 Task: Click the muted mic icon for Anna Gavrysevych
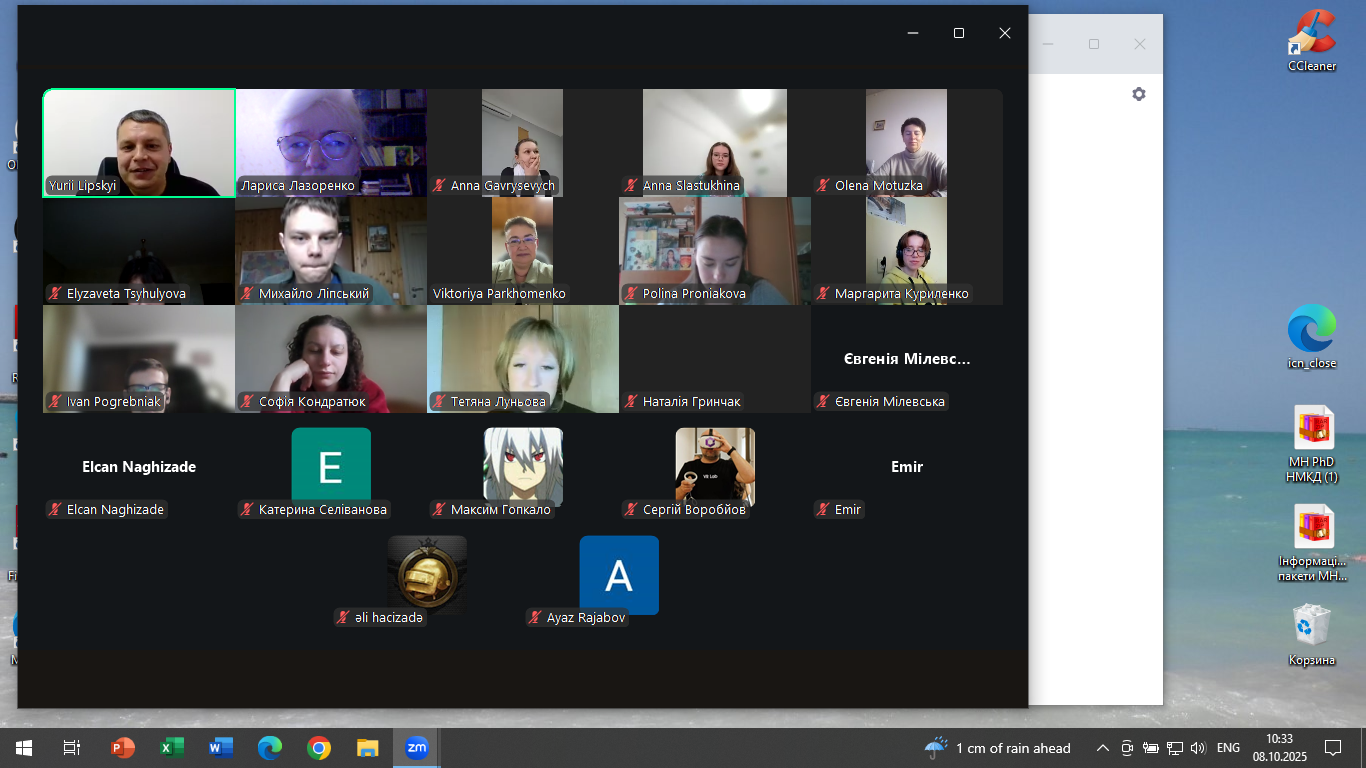click(x=439, y=186)
